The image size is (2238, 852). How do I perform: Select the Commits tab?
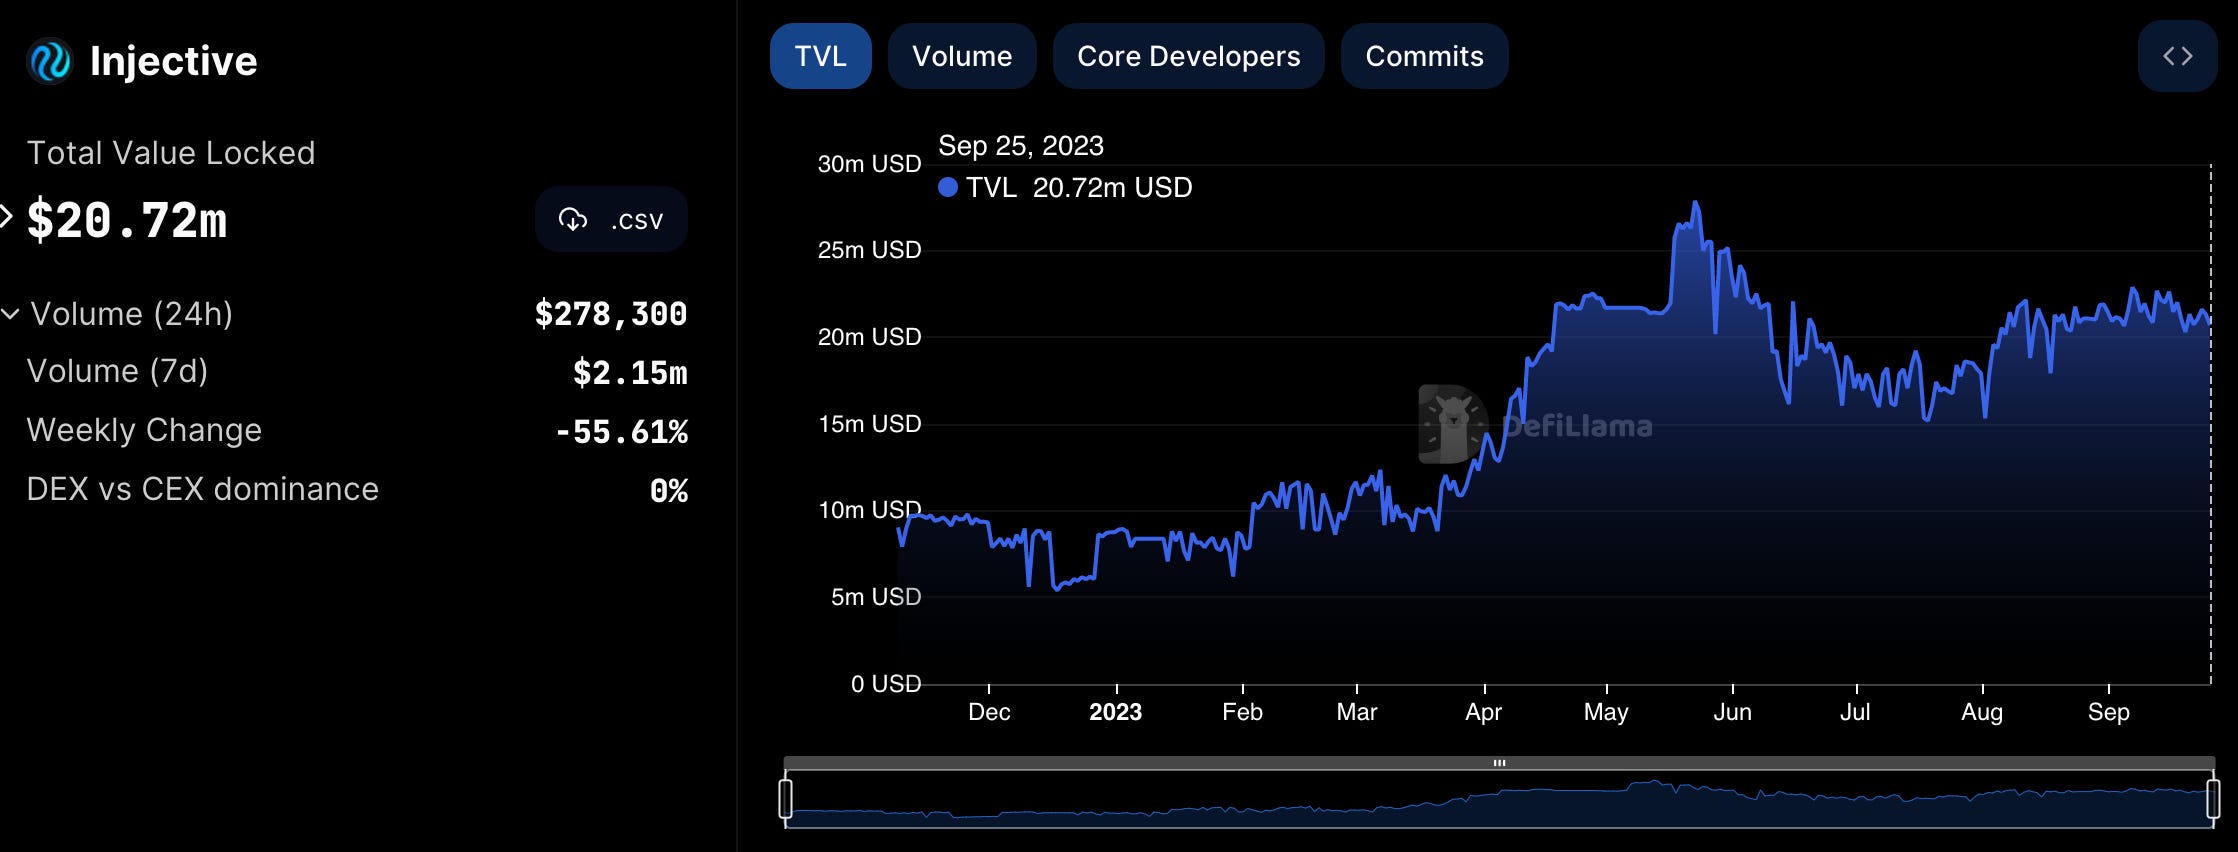coord(1424,56)
